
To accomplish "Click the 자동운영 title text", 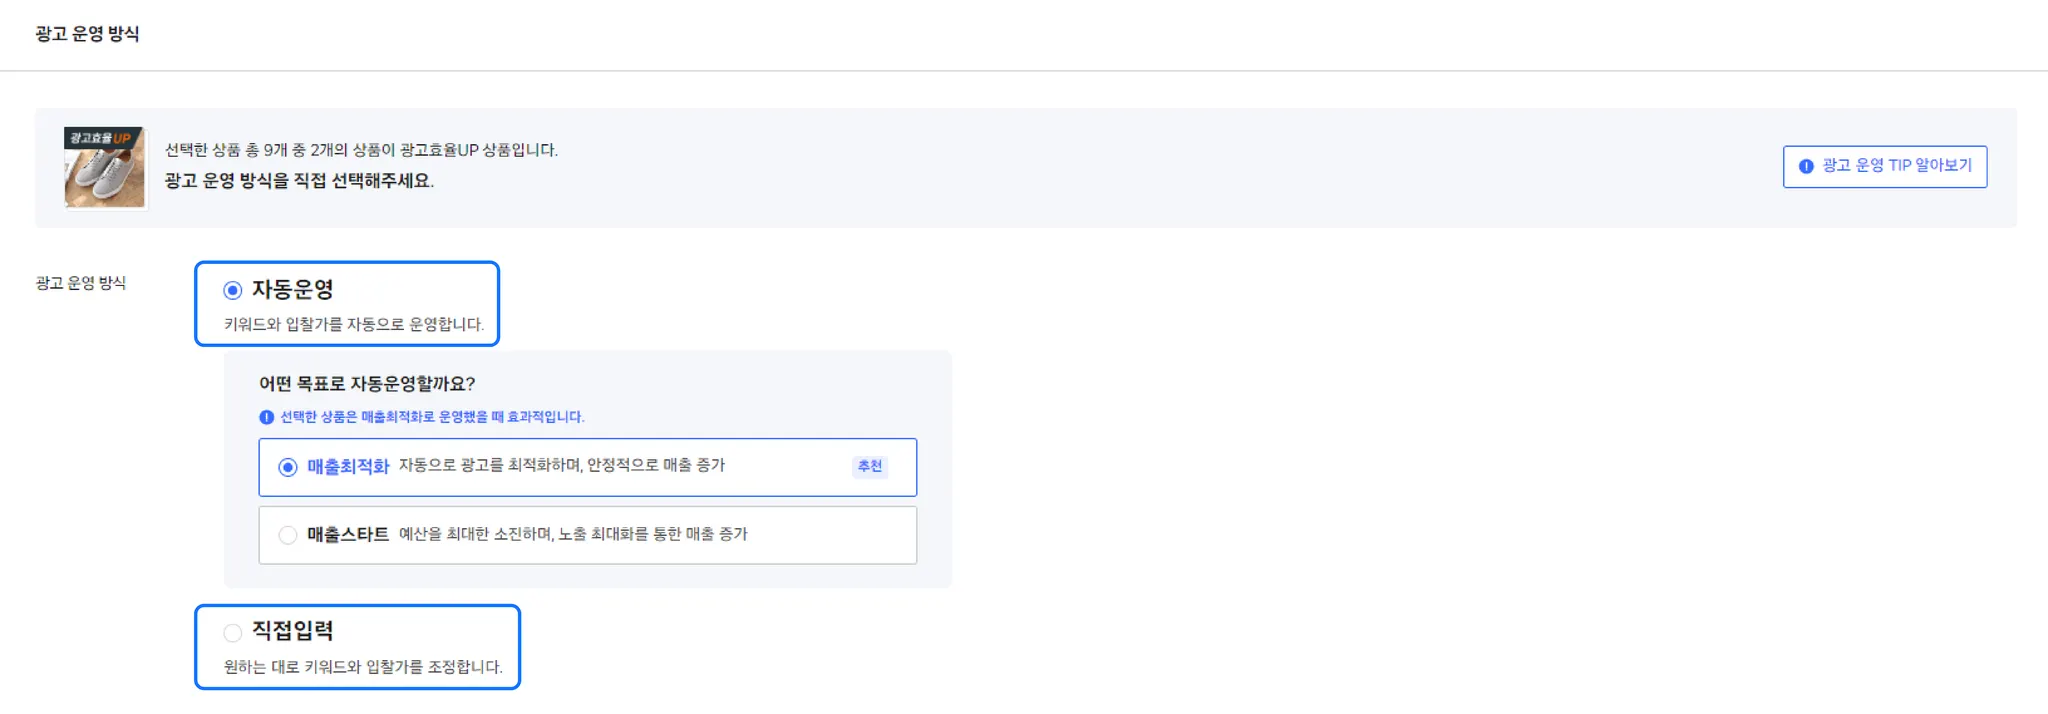I will point(292,289).
